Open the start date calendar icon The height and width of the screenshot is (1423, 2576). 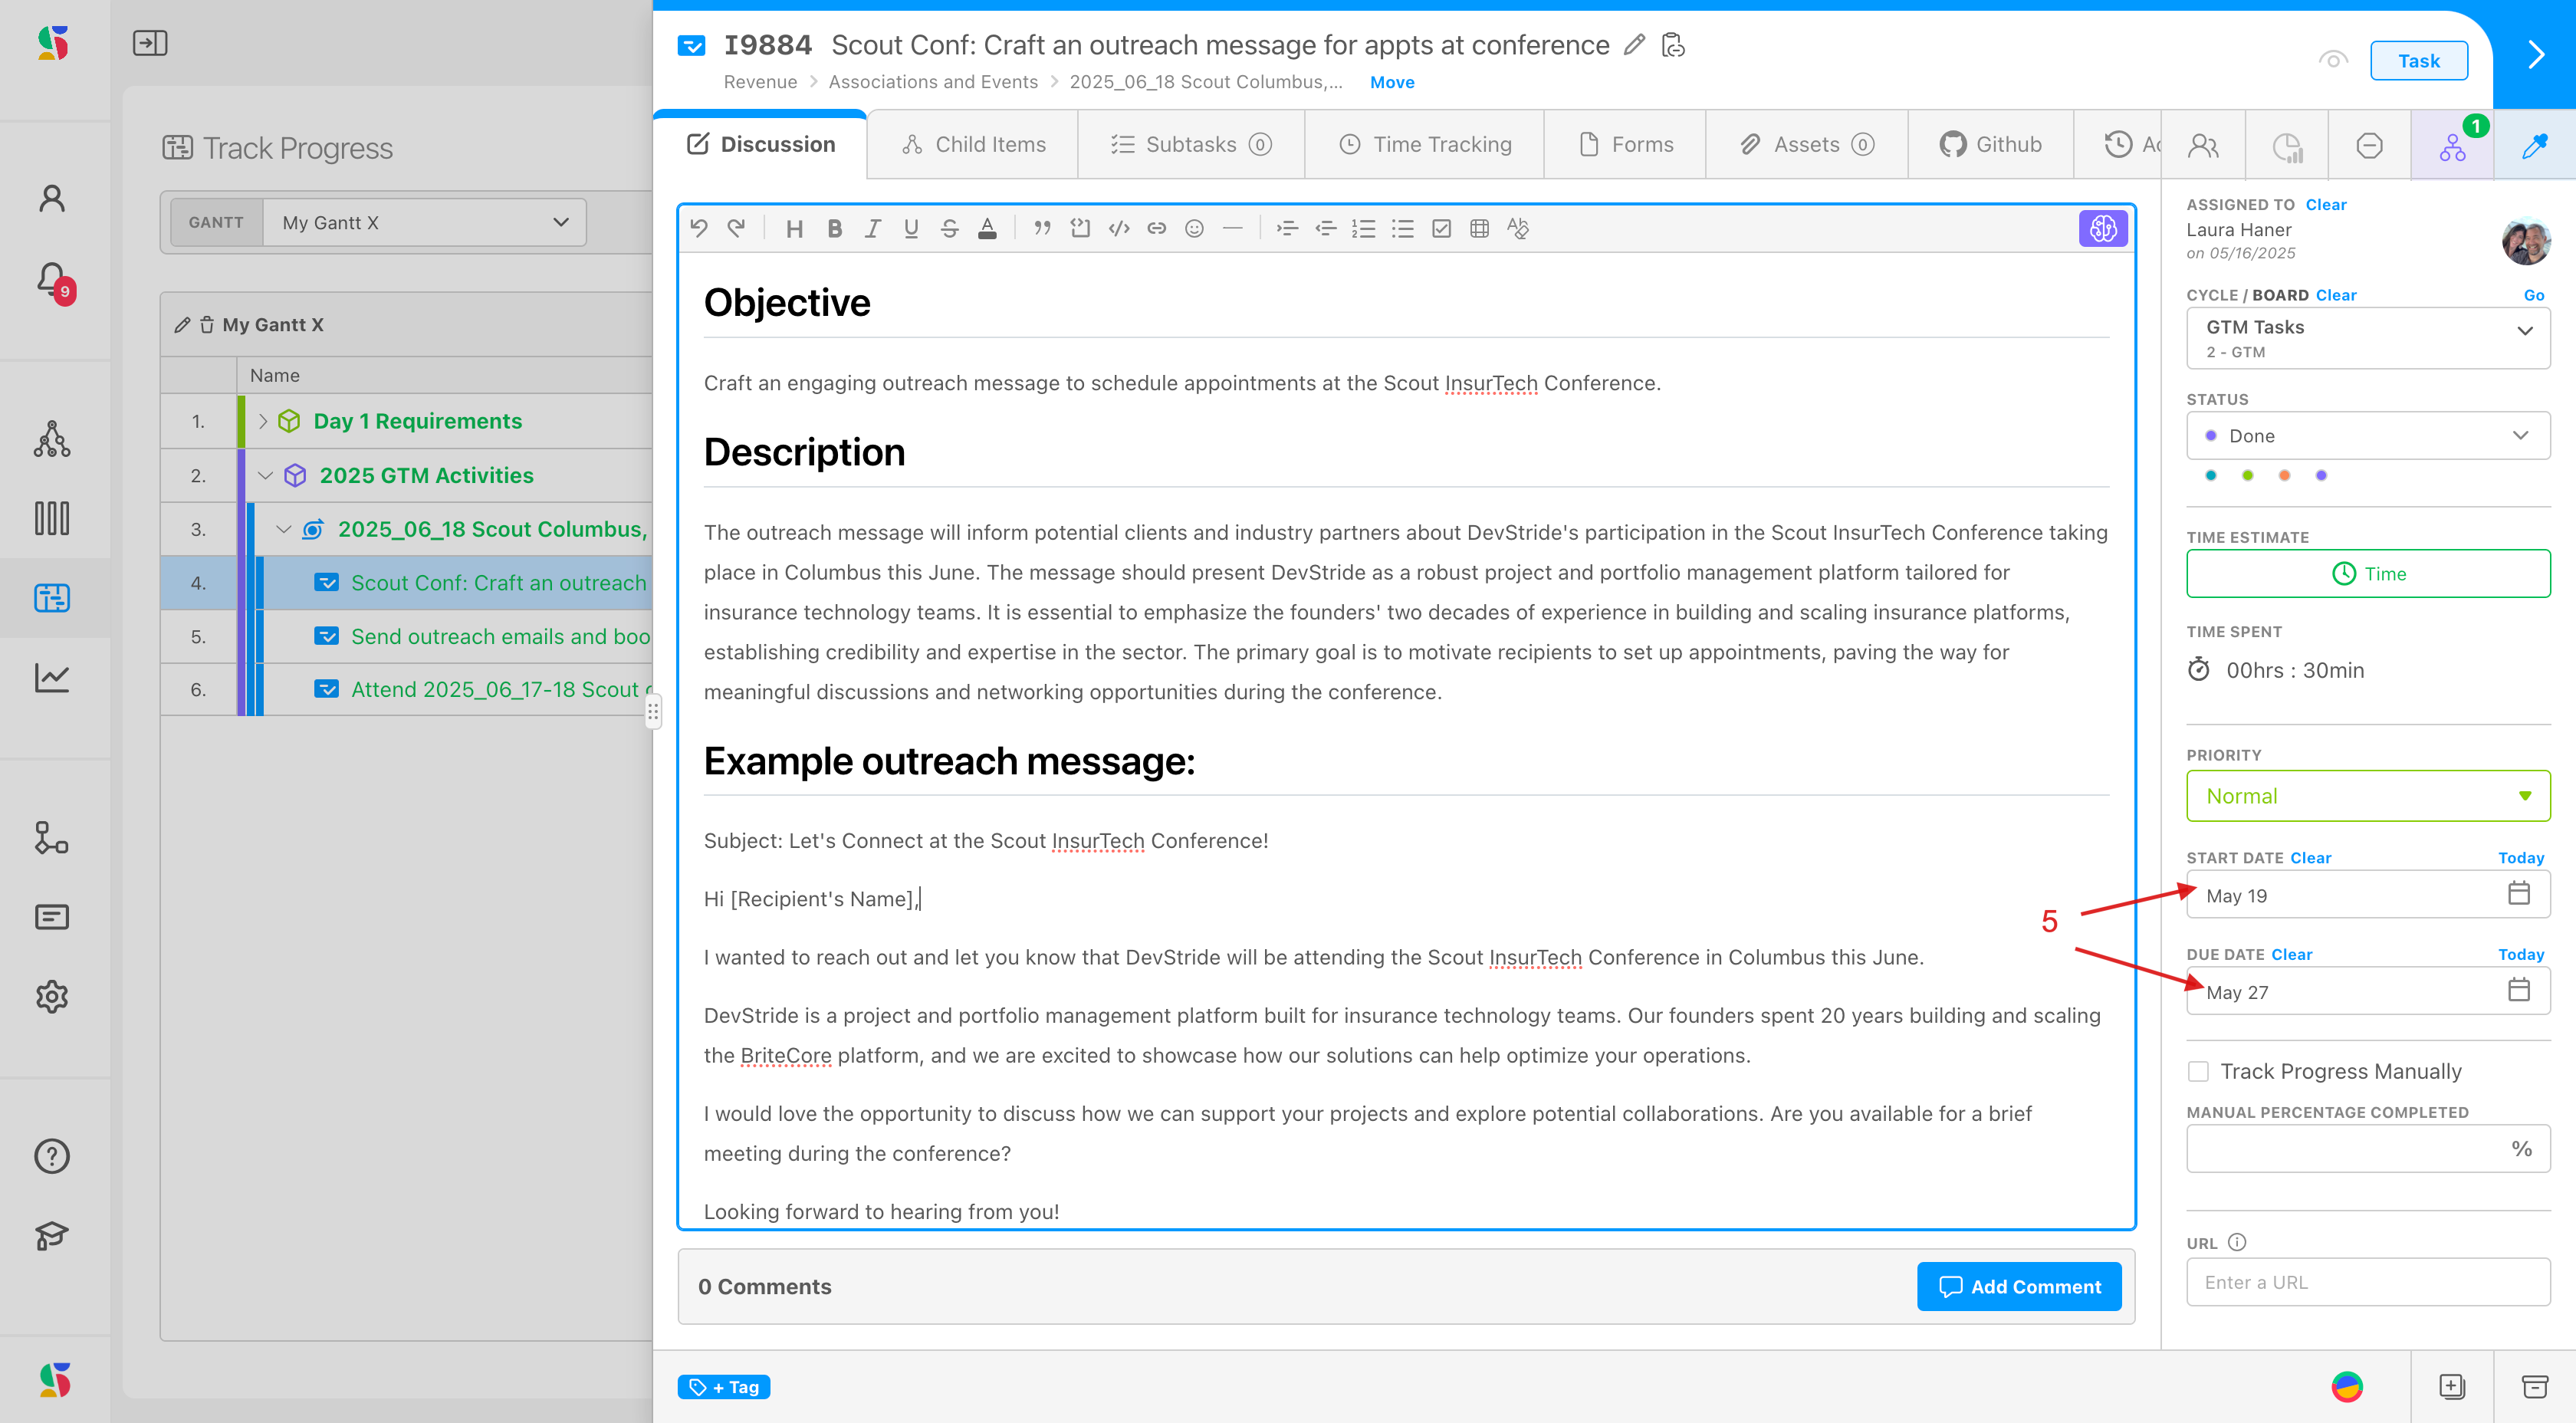pos(2518,894)
